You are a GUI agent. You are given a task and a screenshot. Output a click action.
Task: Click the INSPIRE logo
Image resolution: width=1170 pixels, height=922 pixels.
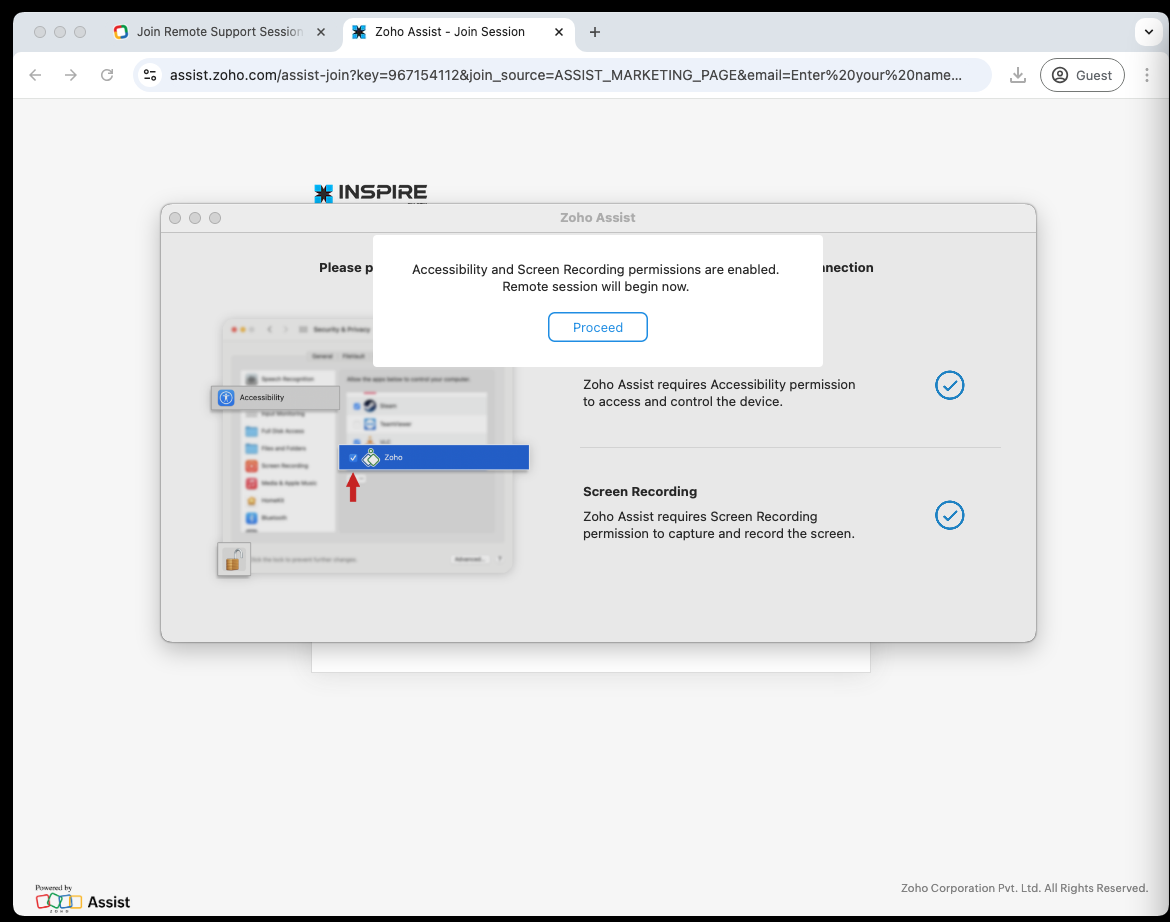(x=371, y=193)
